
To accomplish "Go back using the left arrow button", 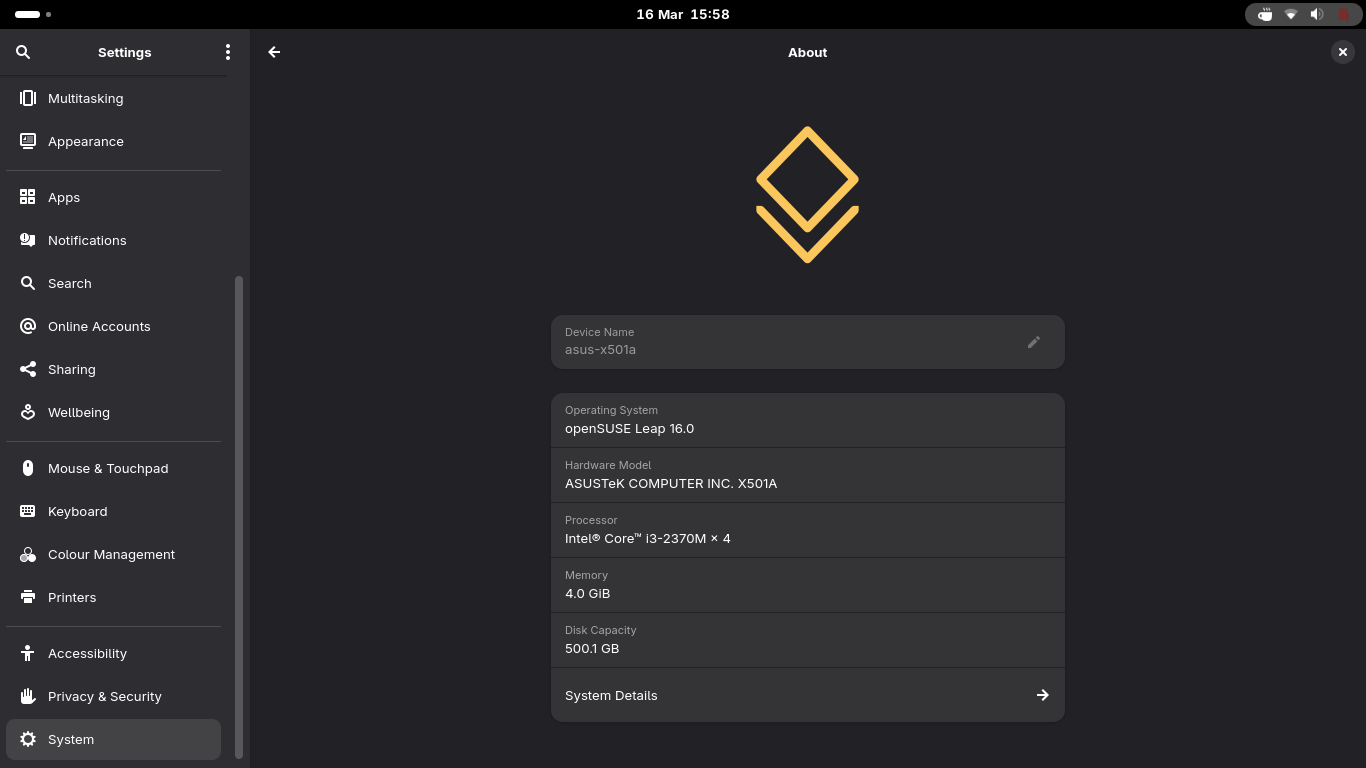I will click(x=274, y=52).
